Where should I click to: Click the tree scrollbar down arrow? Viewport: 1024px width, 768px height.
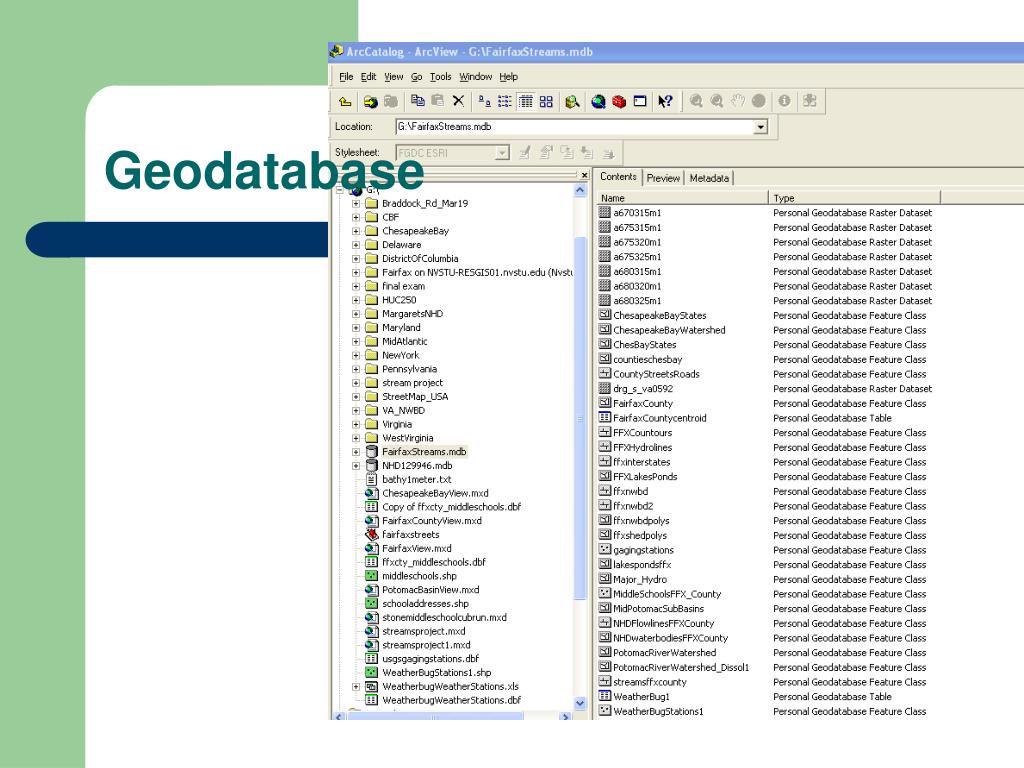pos(580,703)
